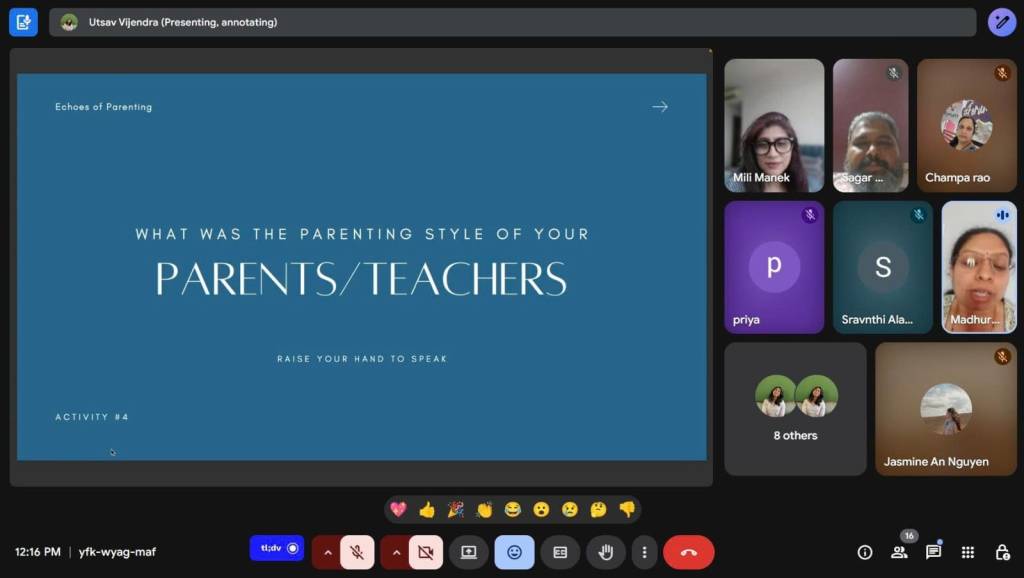Image resolution: width=1024 pixels, height=578 pixels.
Task: Show the participants list
Action: [899, 552]
